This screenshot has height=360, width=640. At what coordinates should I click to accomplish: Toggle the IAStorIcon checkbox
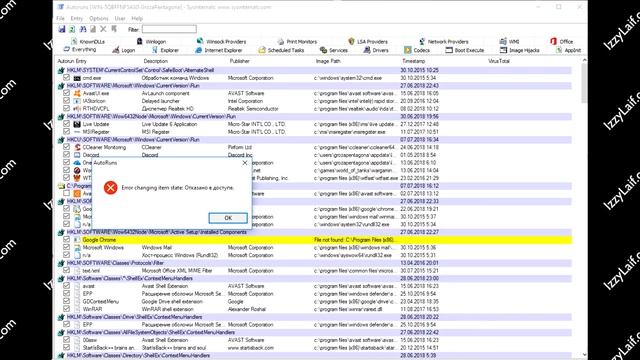pos(67,101)
